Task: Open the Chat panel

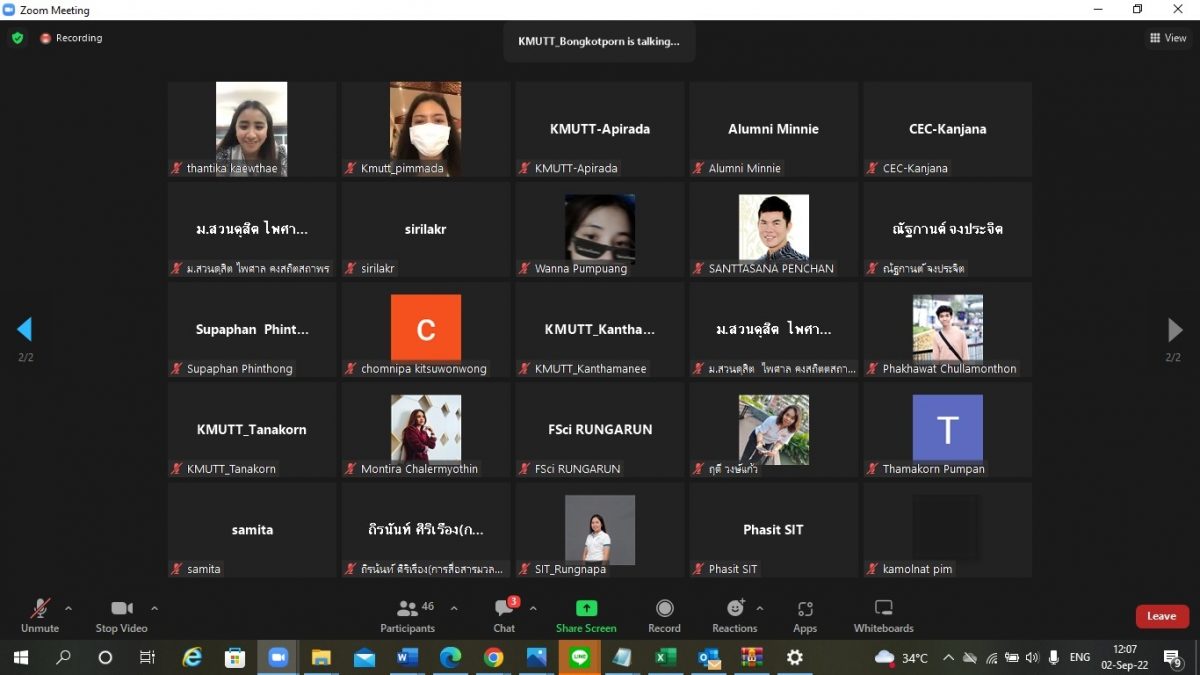Action: click(505, 615)
